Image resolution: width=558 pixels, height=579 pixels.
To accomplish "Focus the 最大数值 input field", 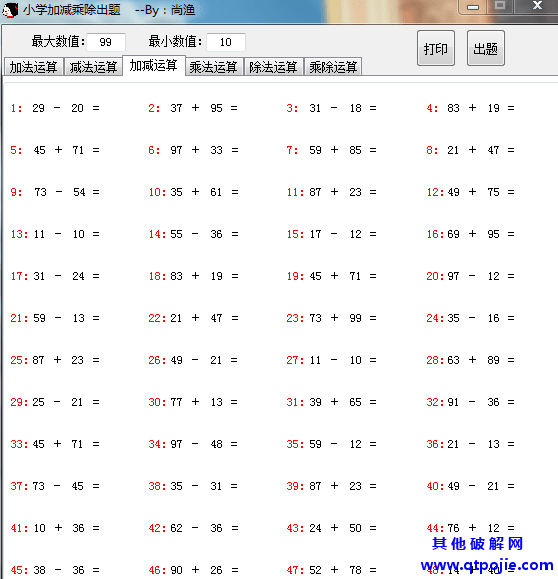I will [x=106, y=42].
